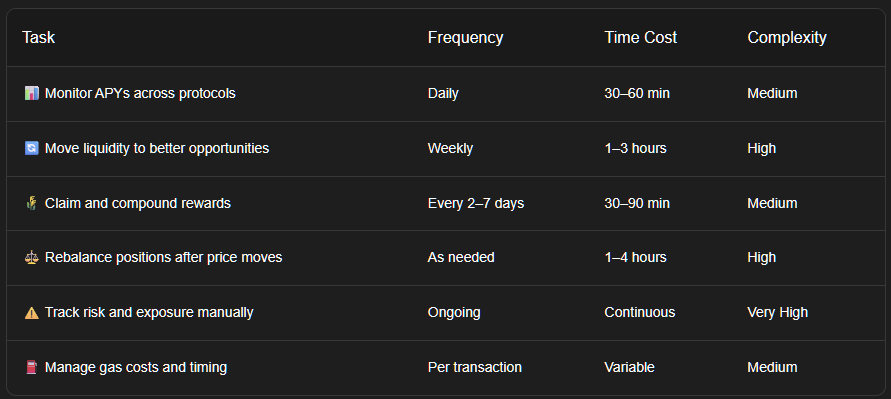Click the Claim and compound rewards text
Viewport: 891px width, 399px height.
(138, 203)
